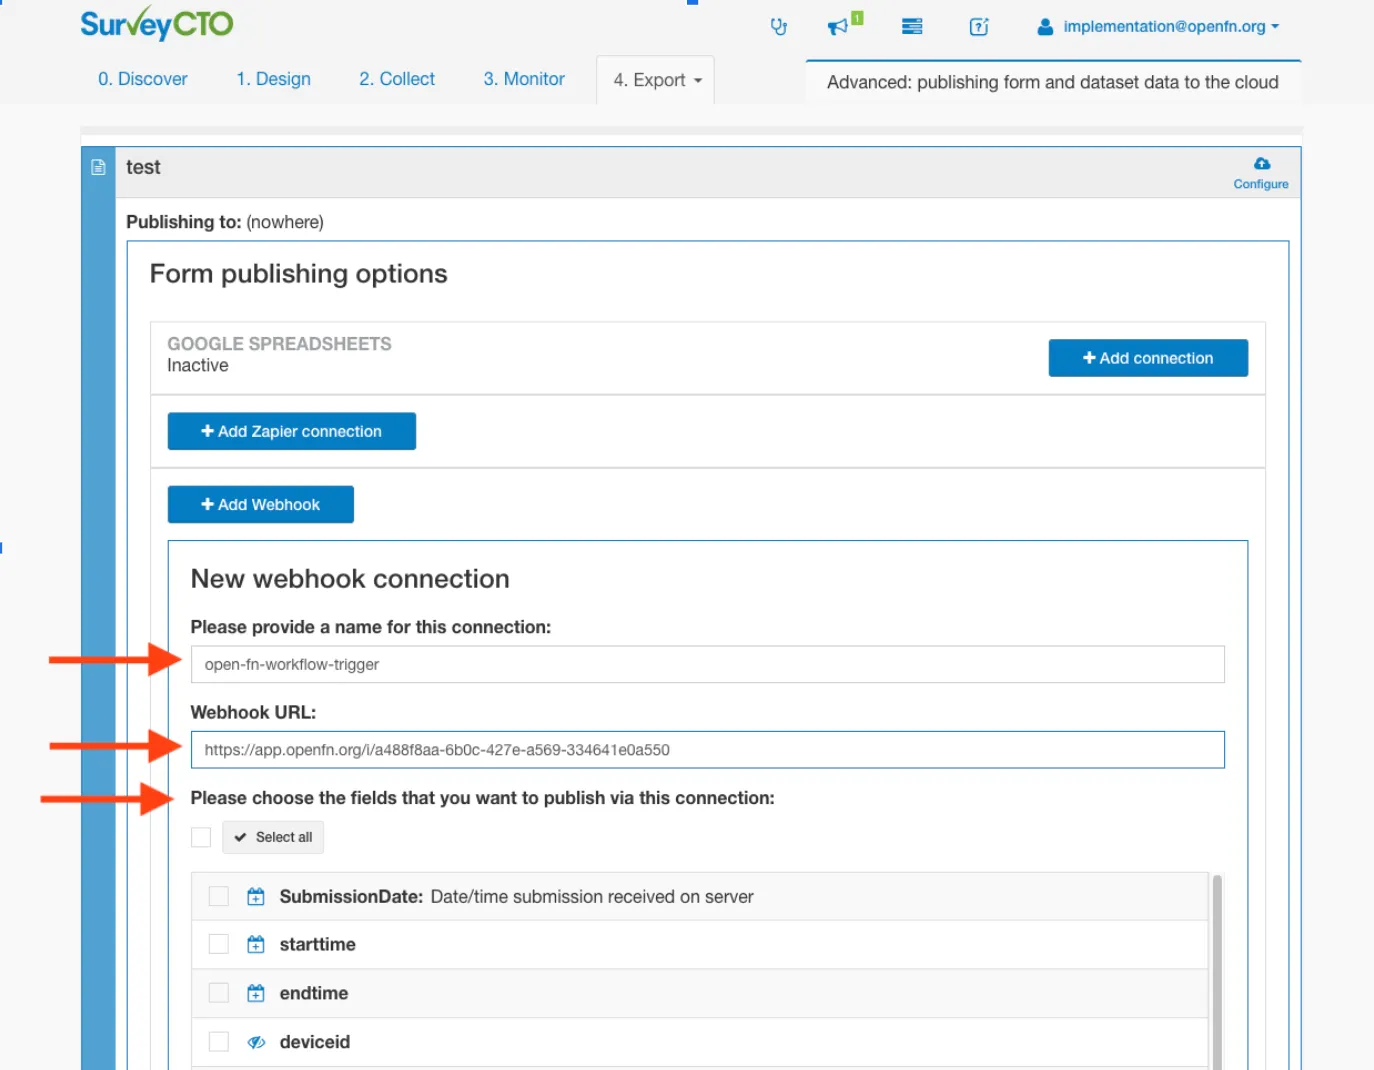
Task: Open the help question-mark icon
Action: (979, 27)
